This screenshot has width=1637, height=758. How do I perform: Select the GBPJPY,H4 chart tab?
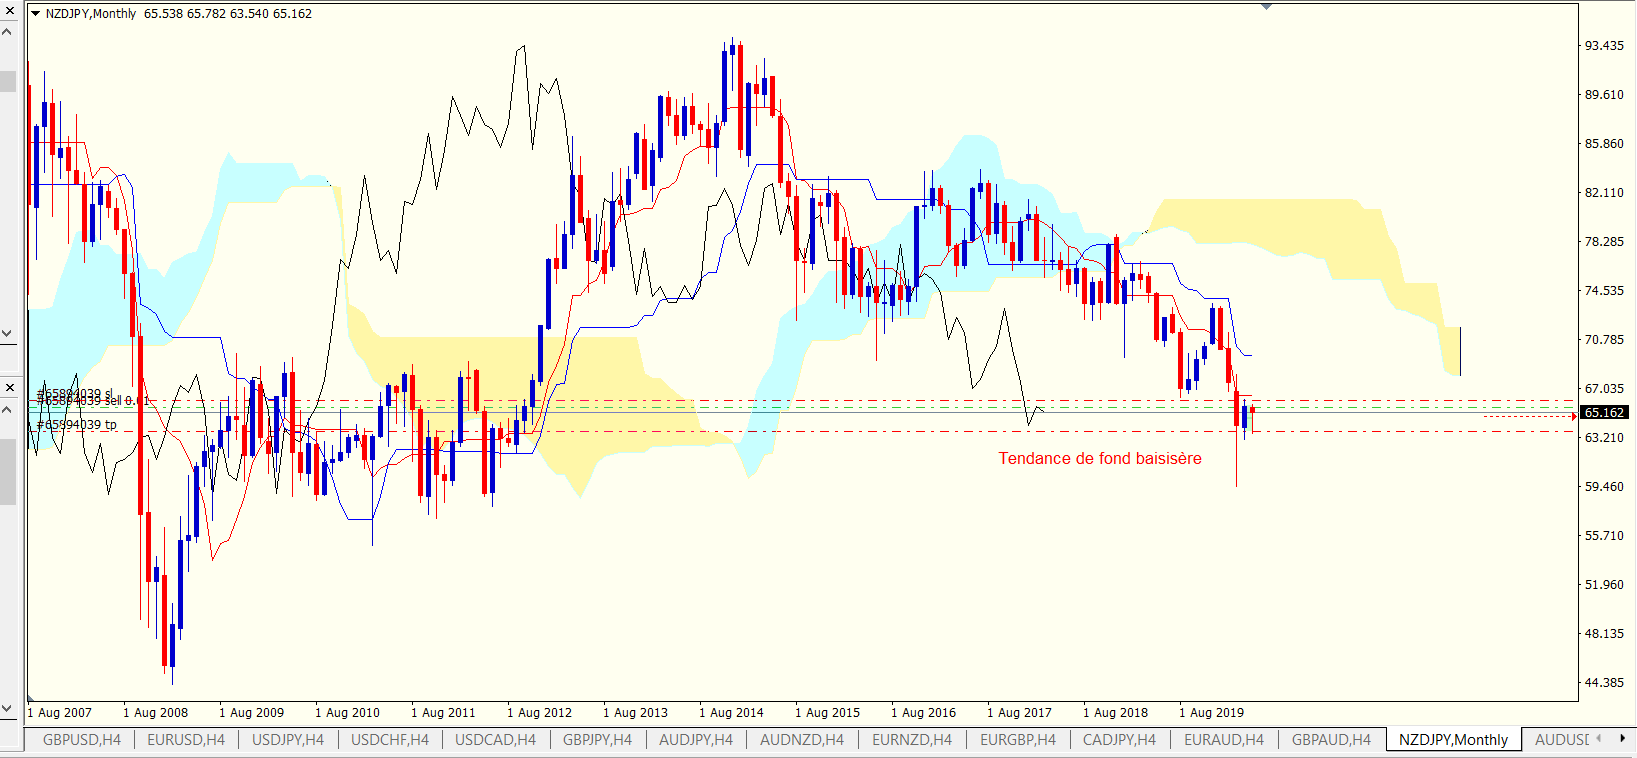[597, 740]
